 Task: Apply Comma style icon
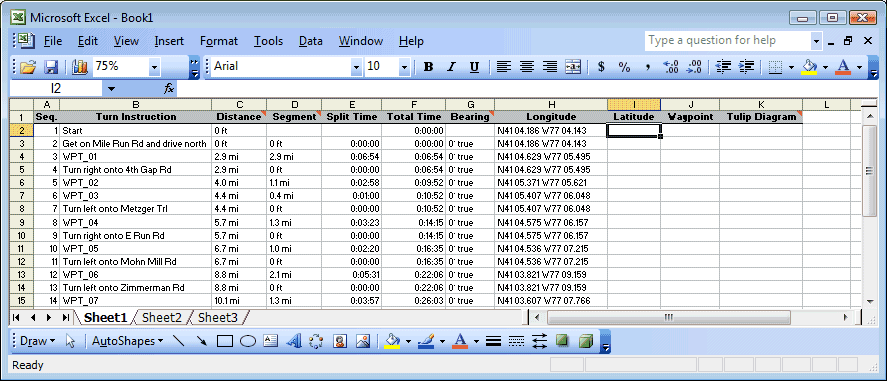pyautogui.click(x=647, y=67)
